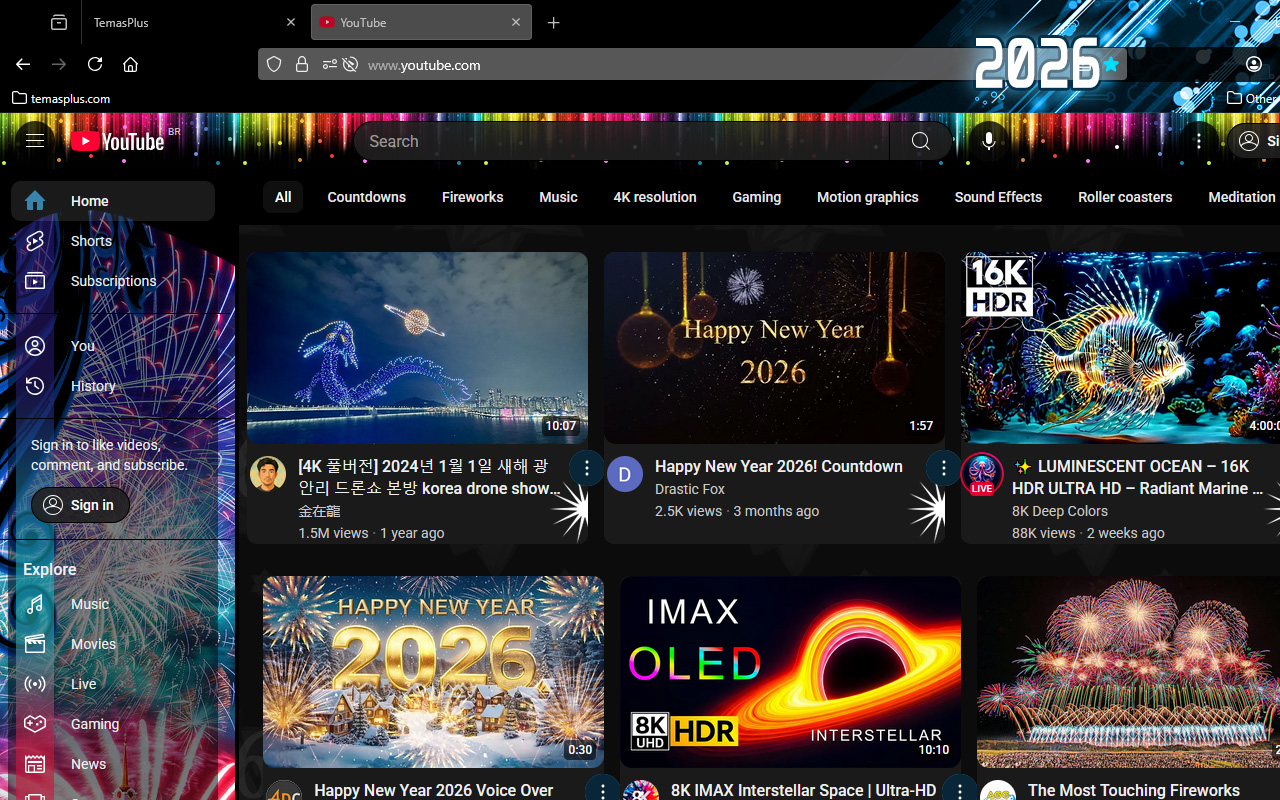The image size is (1280, 800).
Task: Reload the page in browser toolbar
Action: 95,64
